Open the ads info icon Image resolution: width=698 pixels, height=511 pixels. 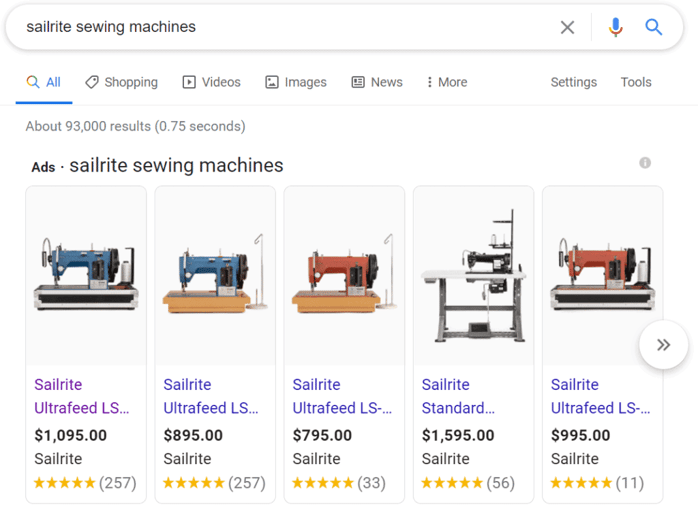click(645, 163)
